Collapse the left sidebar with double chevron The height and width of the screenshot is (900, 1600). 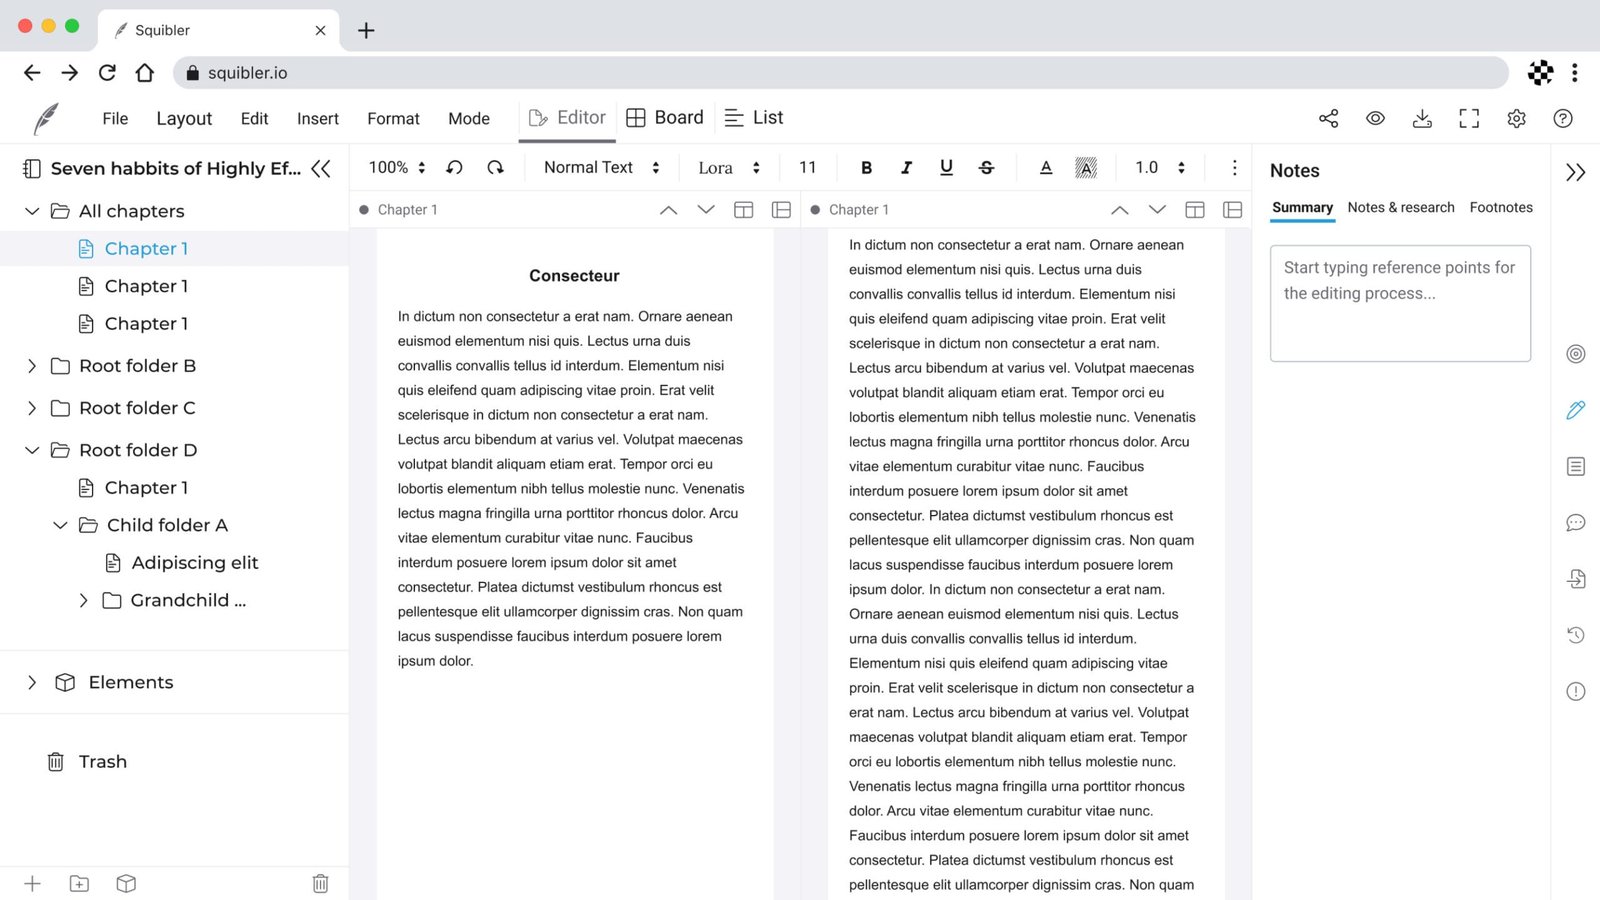click(x=321, y=168)
